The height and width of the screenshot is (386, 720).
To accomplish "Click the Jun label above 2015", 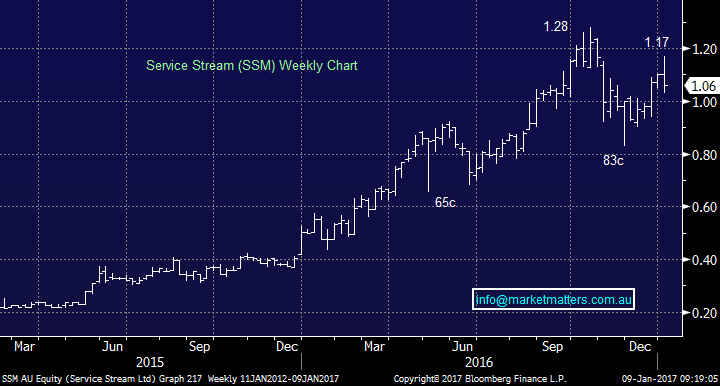I will click(x=112, y=347).
